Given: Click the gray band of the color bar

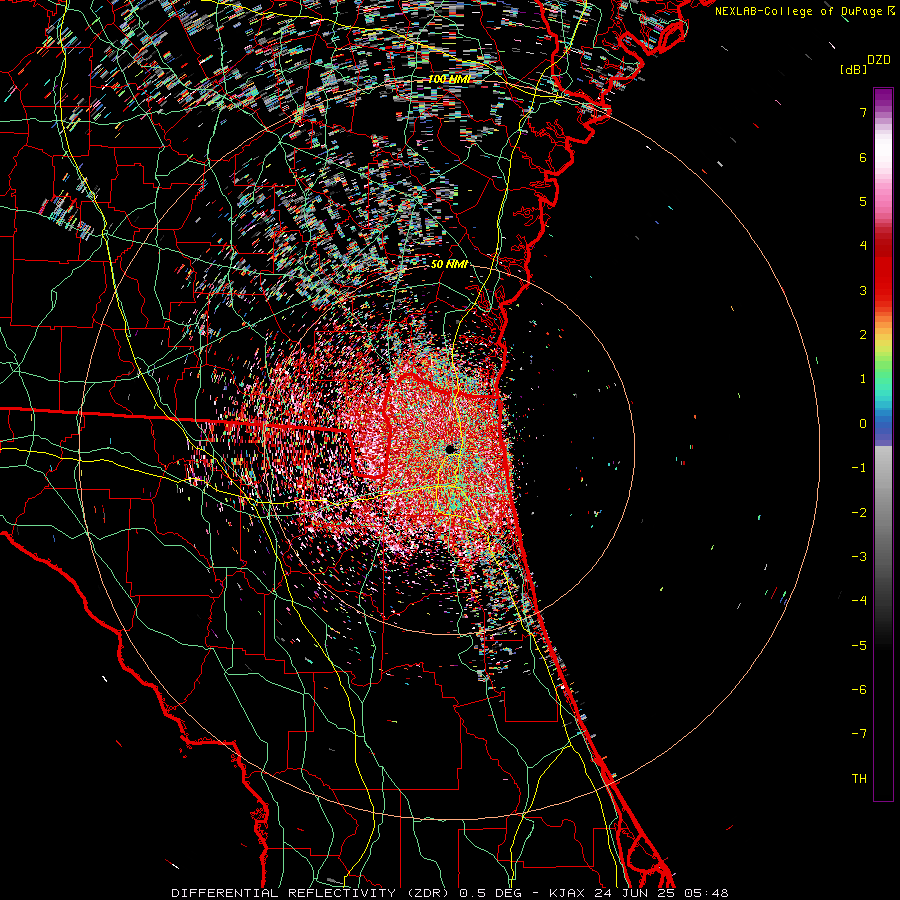Looking at the screenshot, I should tap(883, 505).
